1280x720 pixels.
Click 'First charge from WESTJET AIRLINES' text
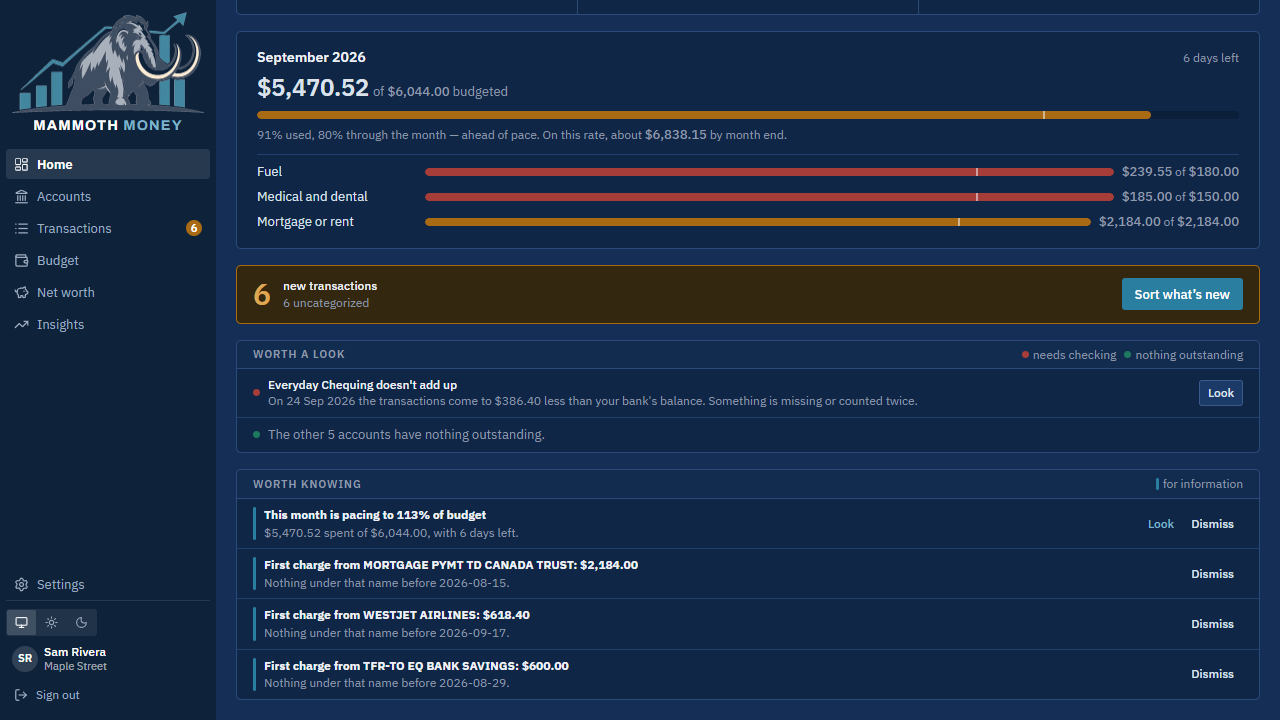tap(397, 615)
